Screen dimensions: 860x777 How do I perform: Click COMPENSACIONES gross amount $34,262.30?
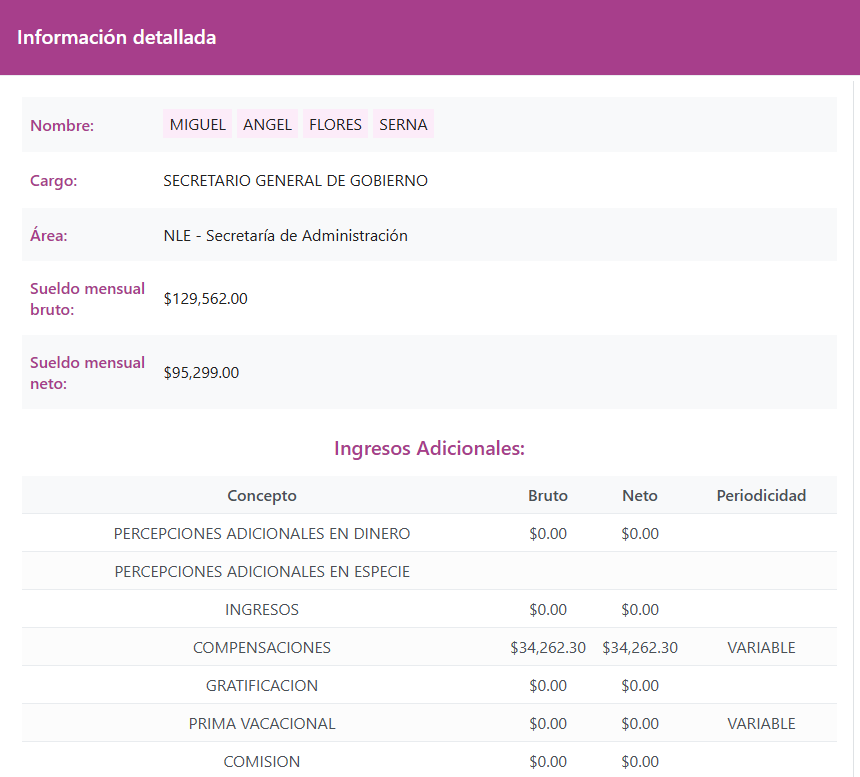[x=548, y=648]
